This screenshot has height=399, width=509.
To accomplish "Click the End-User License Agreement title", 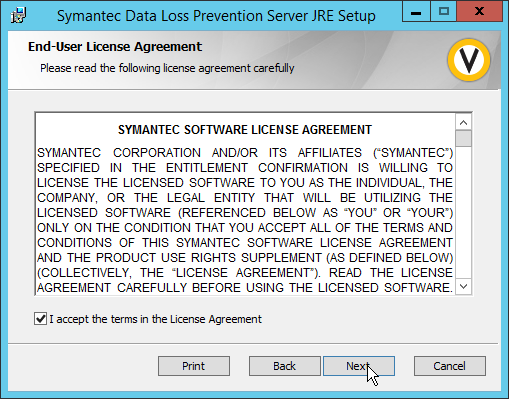I will click(115, 47).
